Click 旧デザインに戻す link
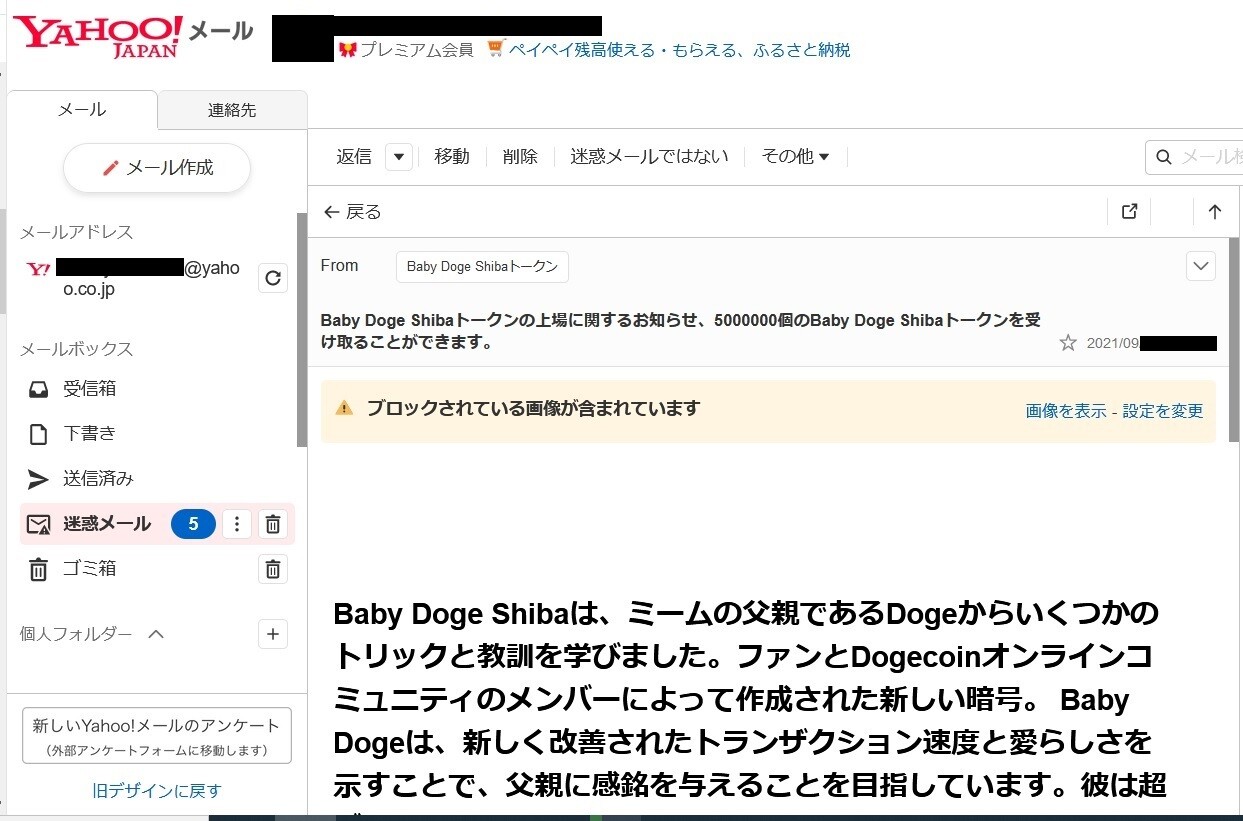The height and width of the screenshot is (821, 1243). coord(157,791)
